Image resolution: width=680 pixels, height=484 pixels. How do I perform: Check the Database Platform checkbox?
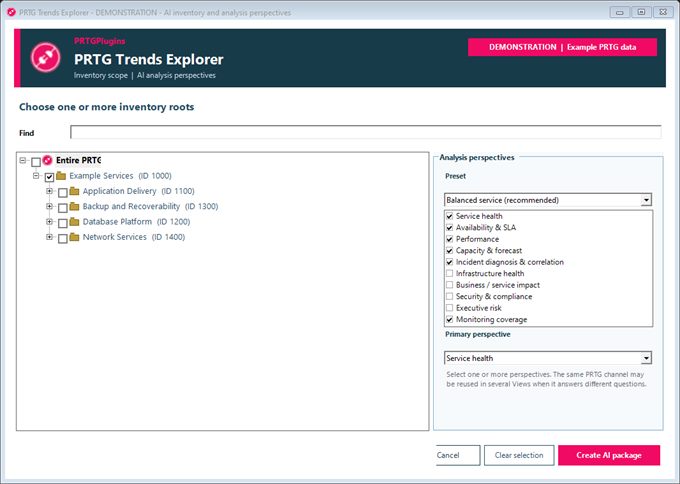click(x=63, y=223)
